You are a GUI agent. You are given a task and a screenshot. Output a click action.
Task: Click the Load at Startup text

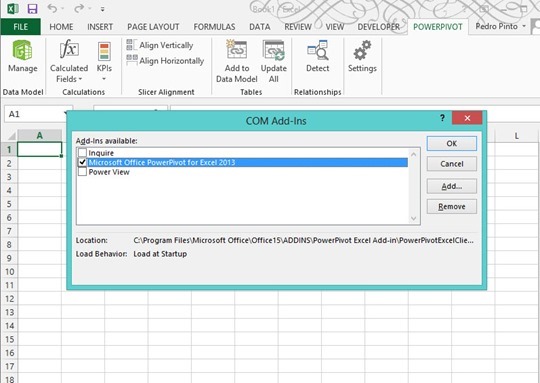click(160, 254)
